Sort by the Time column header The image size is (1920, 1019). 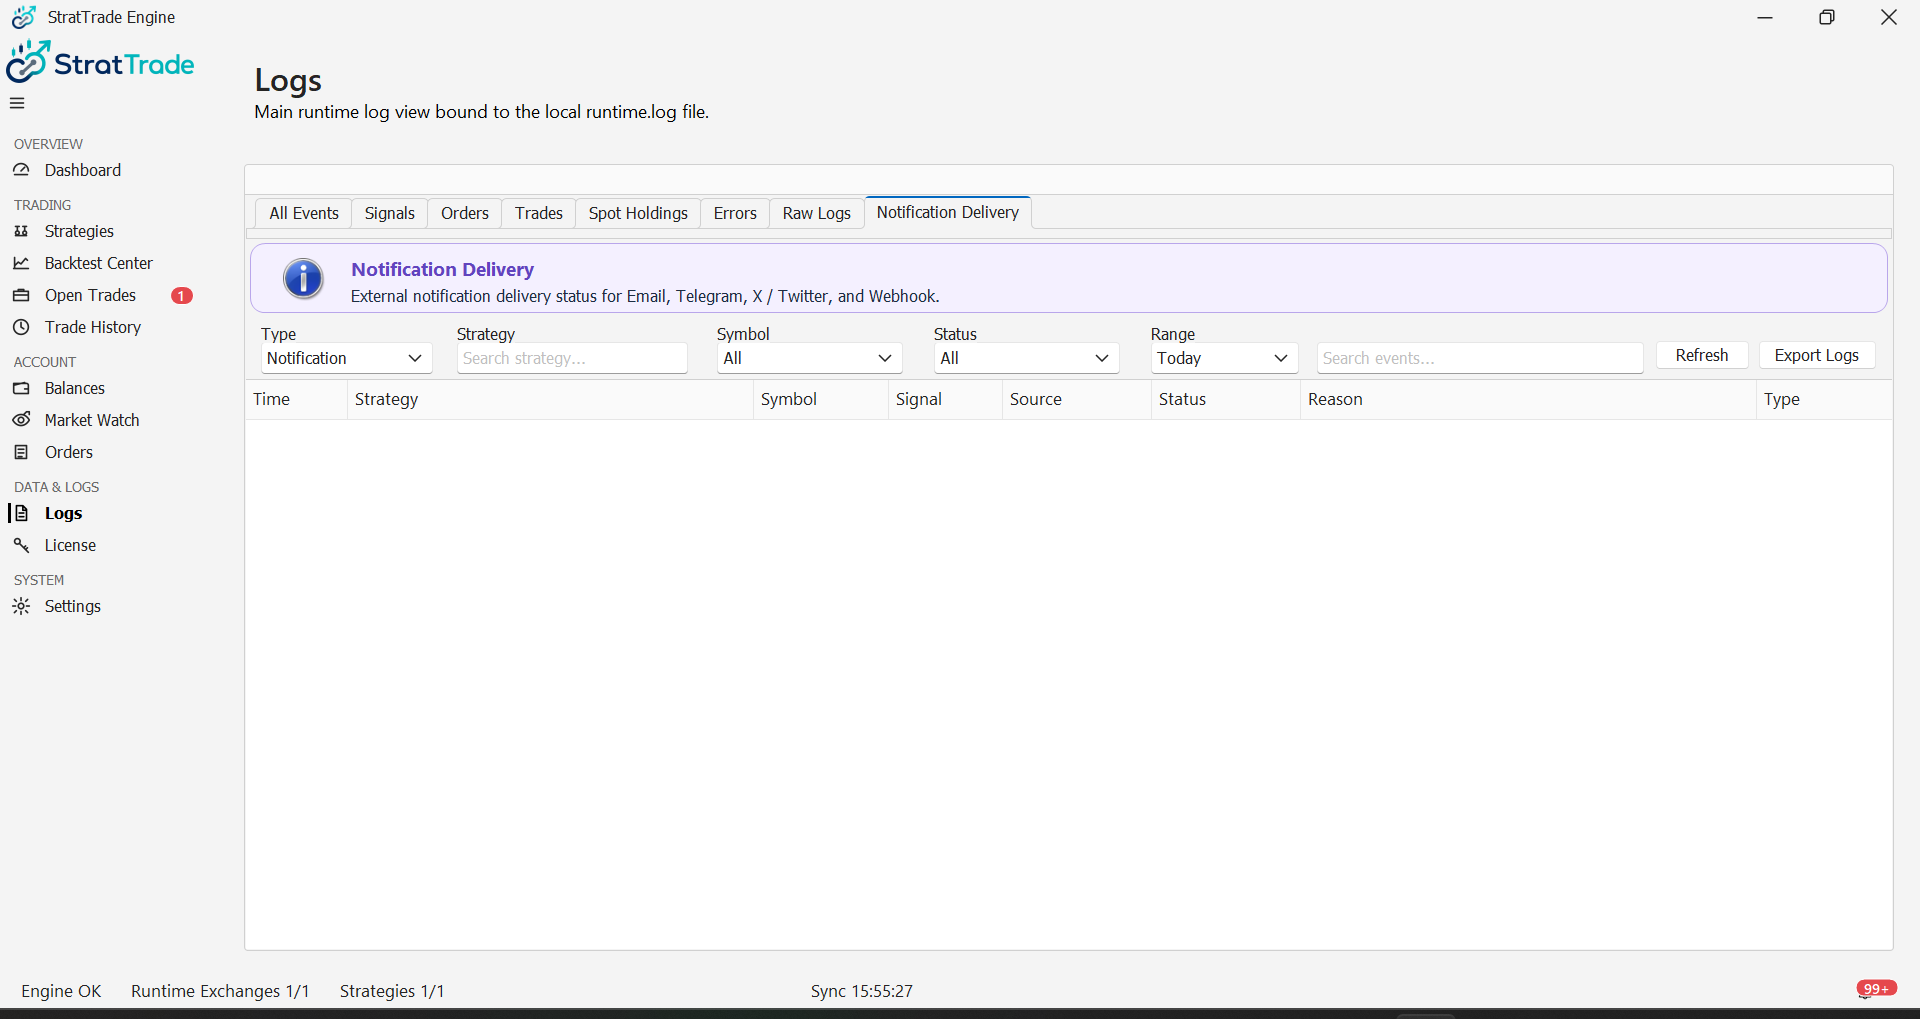click(296, 399)
